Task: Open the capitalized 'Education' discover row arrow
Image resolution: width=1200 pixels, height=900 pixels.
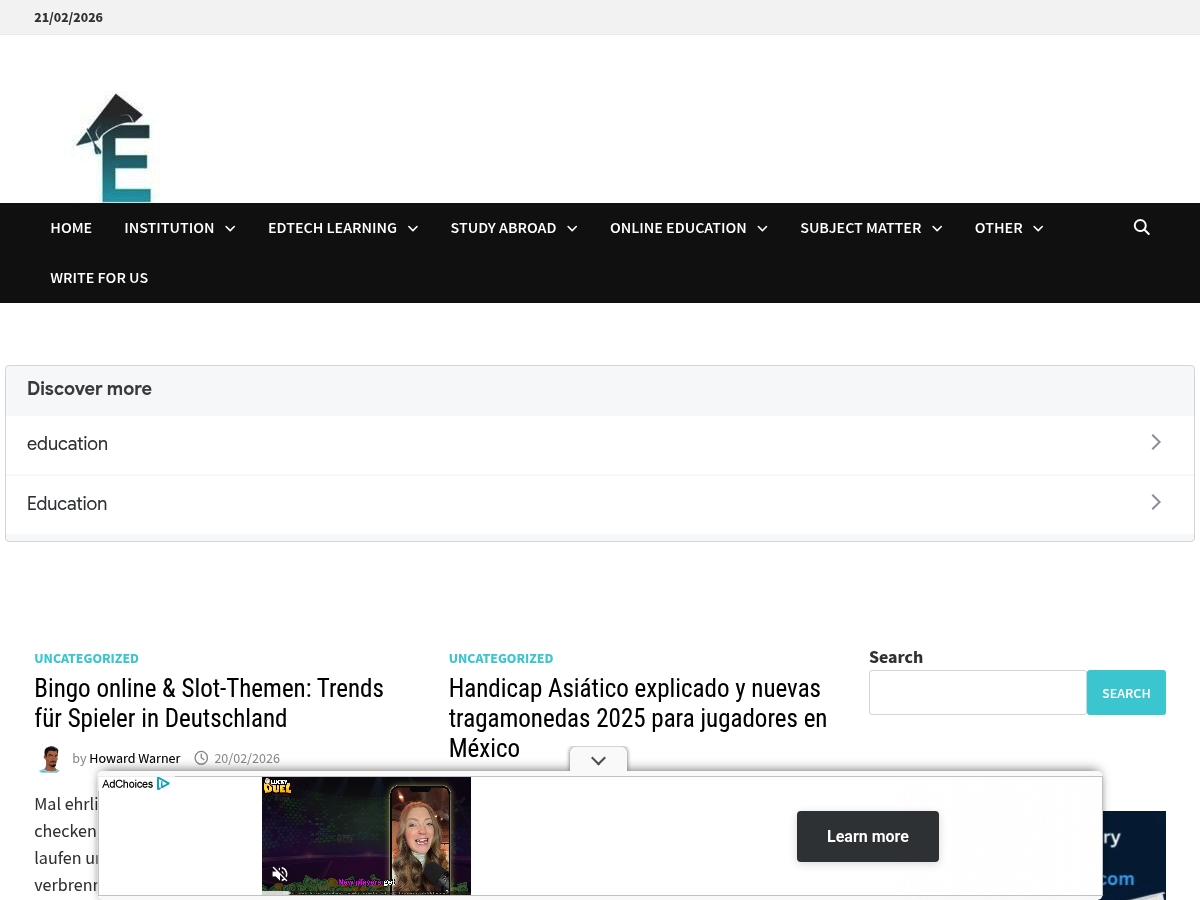Action: tap(1156, 502)
